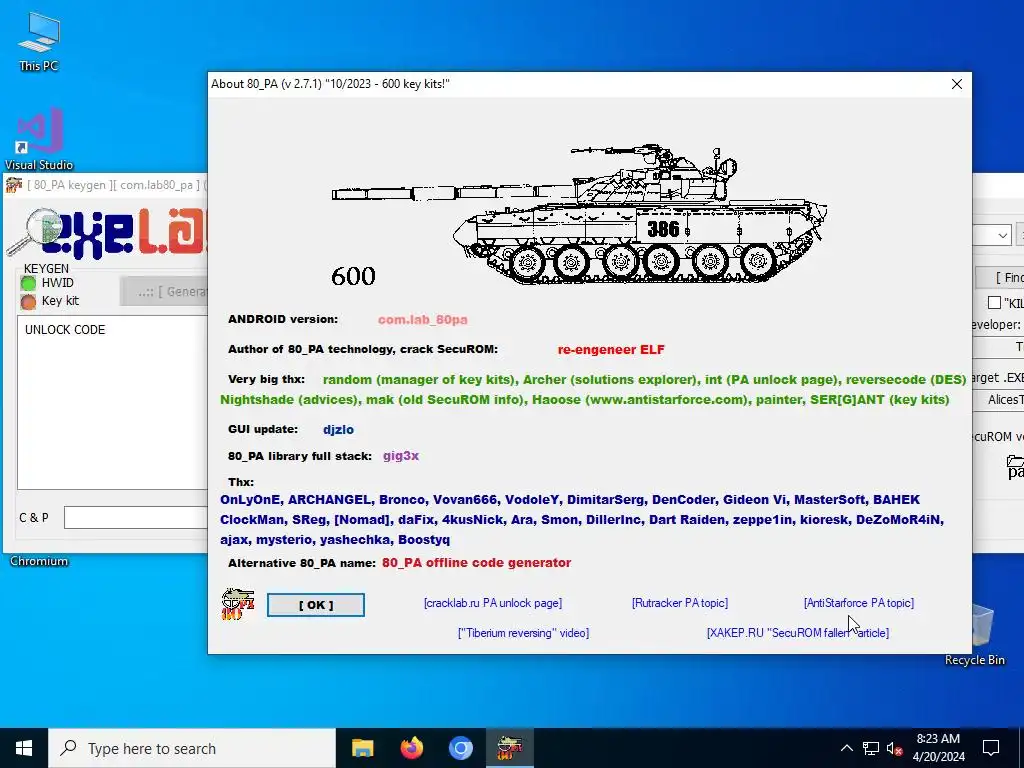The width and height of the screenshot is (1024, 768).
Task: Click the folder icon in keygen window
Action: [x=1015, y=467]
